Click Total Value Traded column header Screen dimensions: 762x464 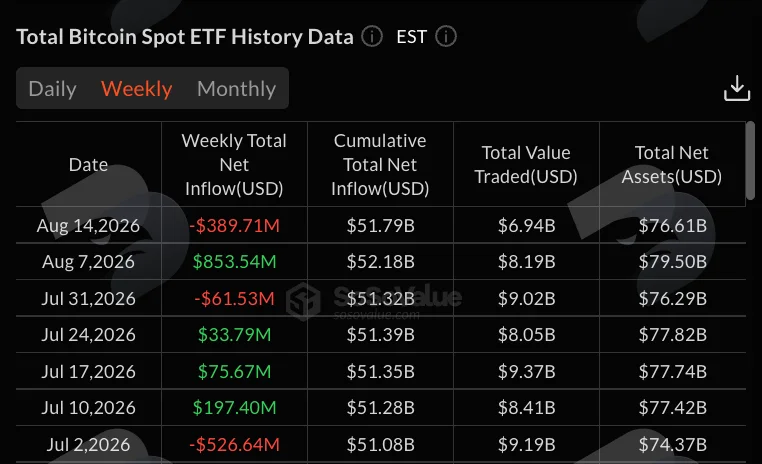pos(526,165)
